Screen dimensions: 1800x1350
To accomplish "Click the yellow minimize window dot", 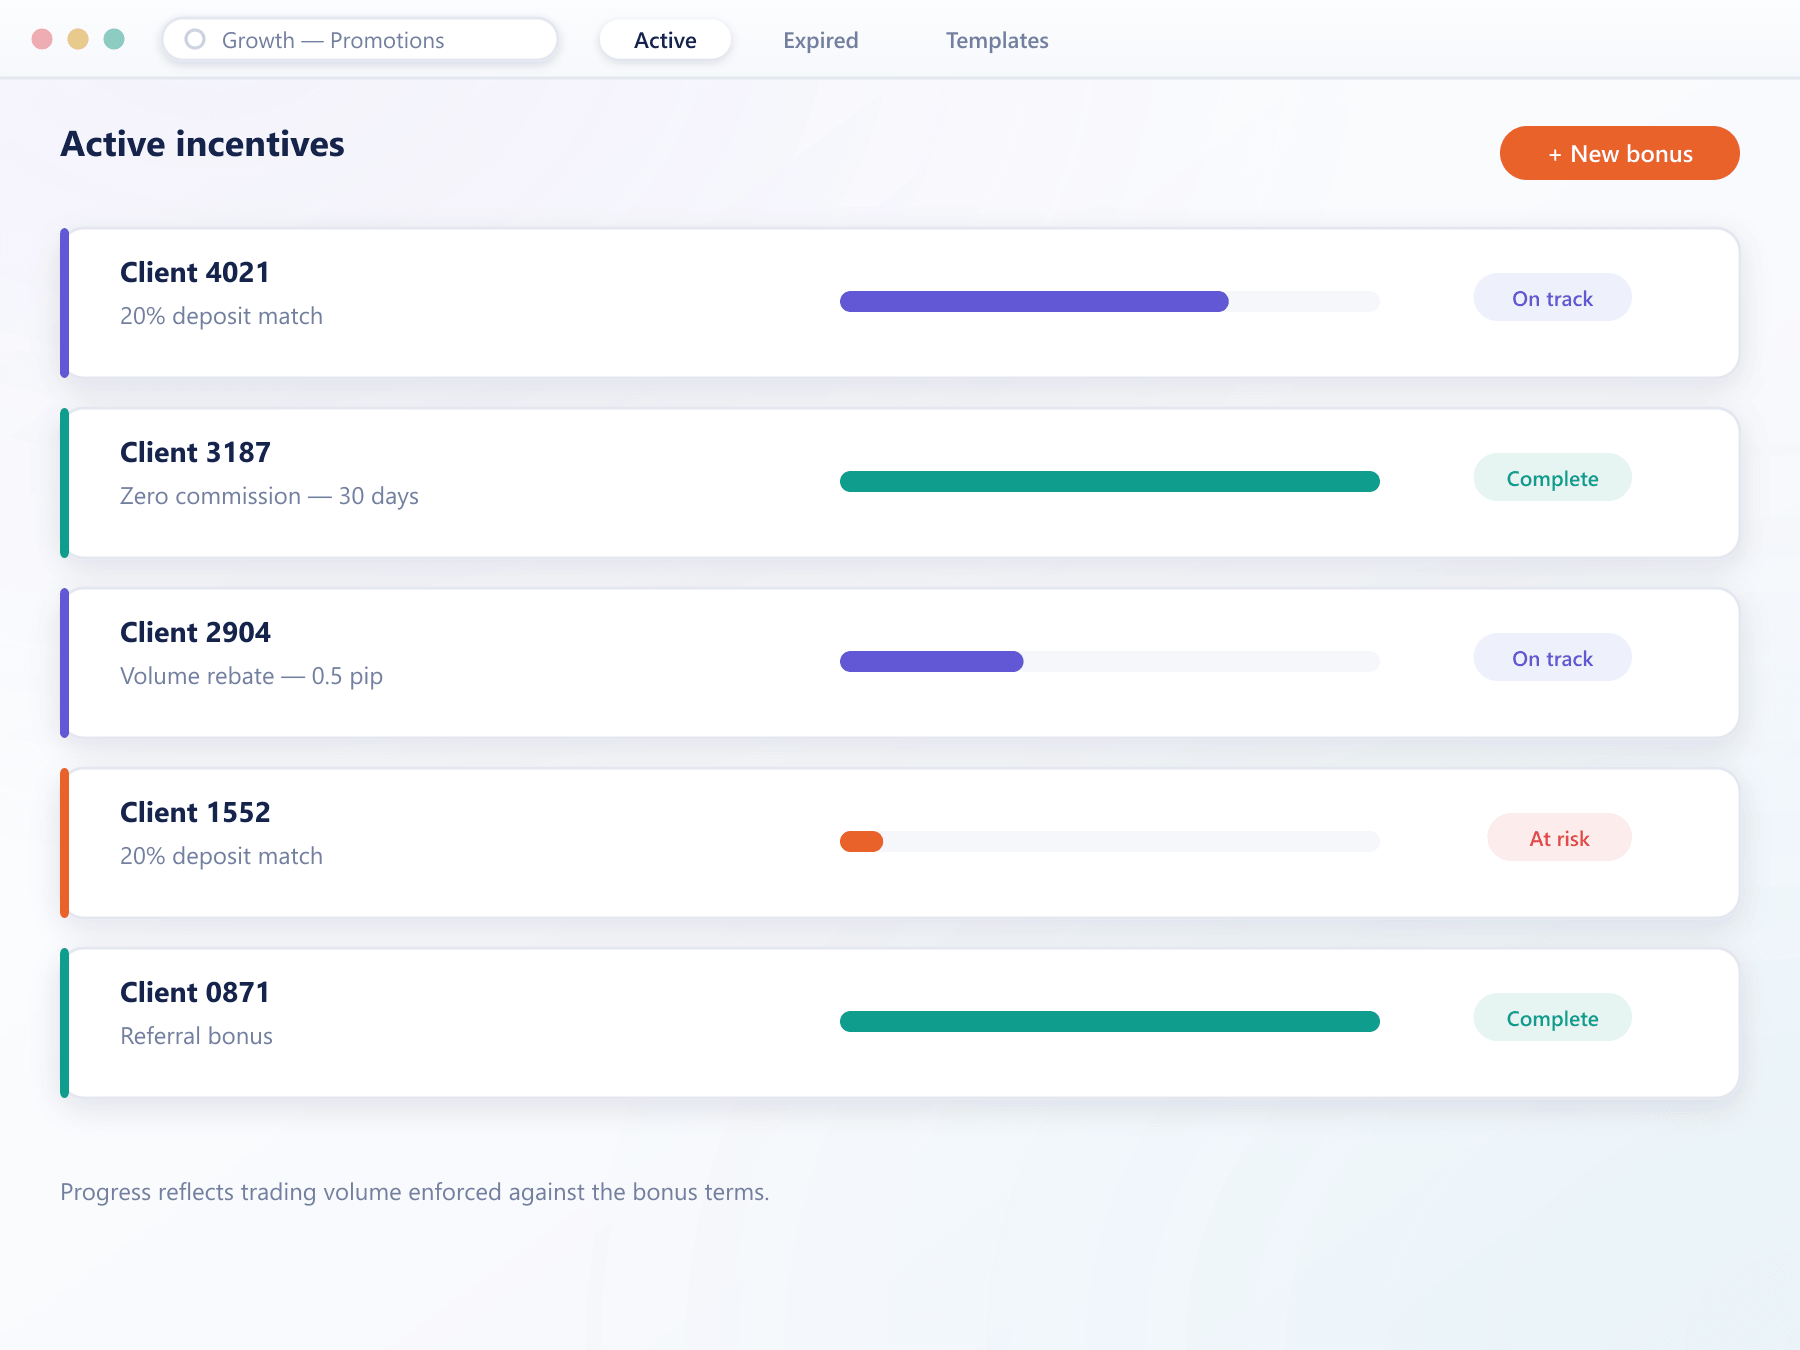I will point(78,39).
